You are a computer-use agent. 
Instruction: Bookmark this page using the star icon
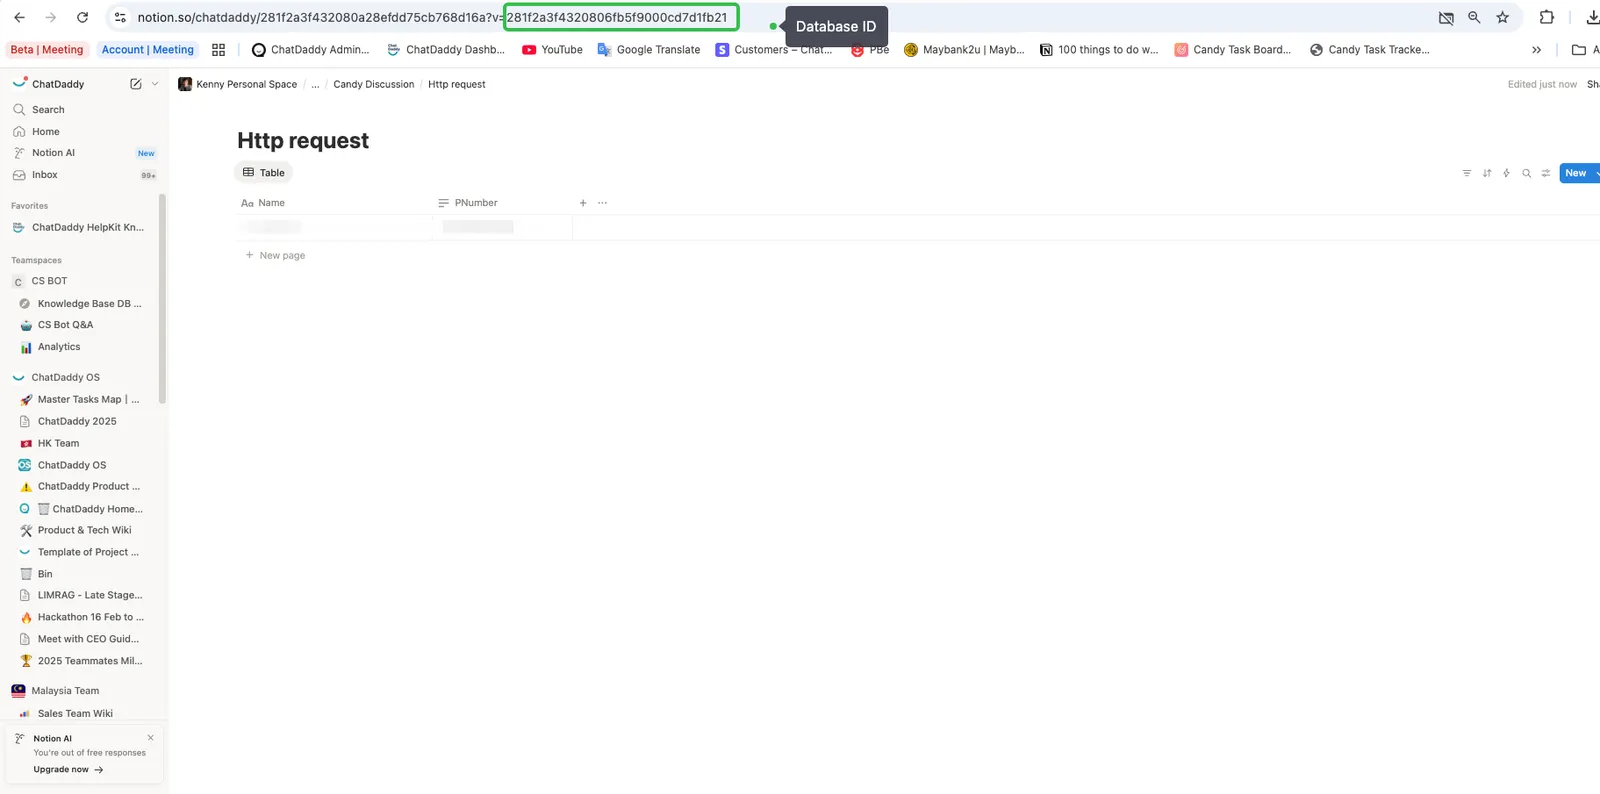[x=1502, y=17]
